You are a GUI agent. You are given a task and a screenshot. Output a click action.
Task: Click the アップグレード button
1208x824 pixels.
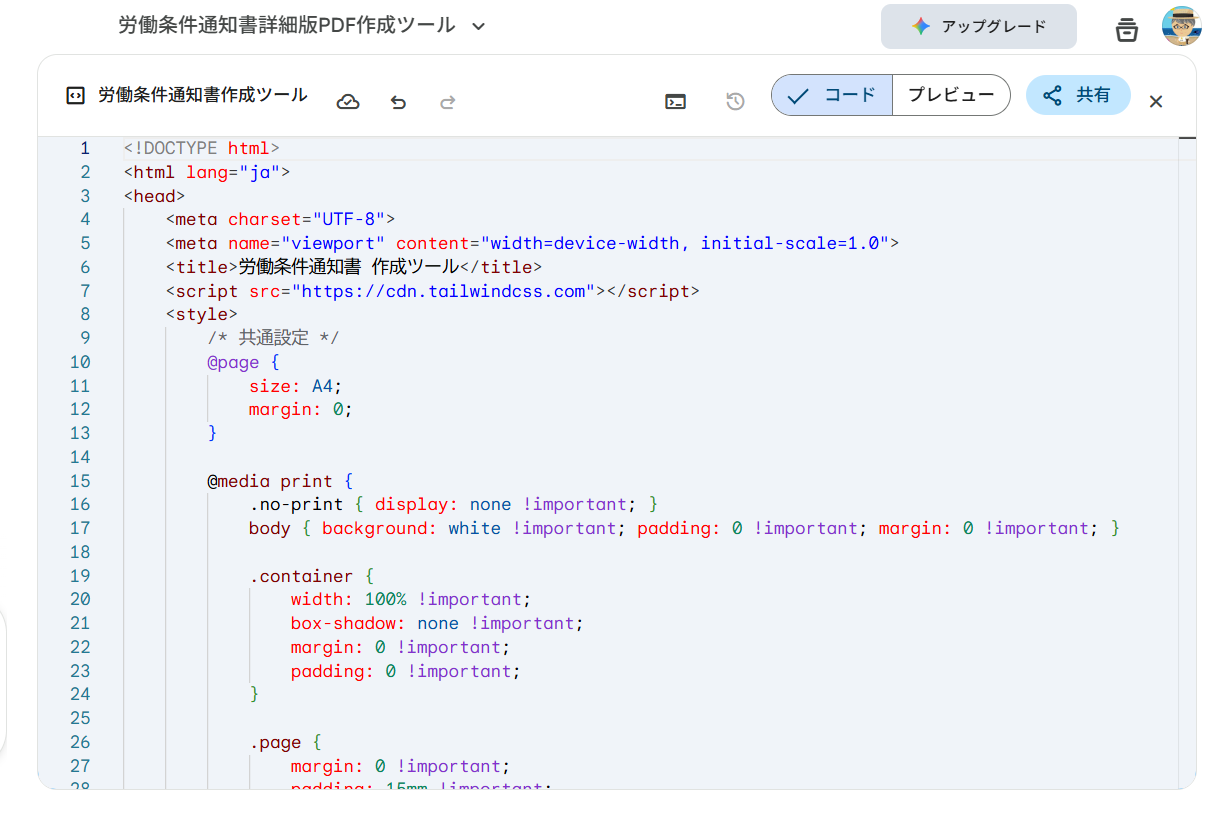978,27
